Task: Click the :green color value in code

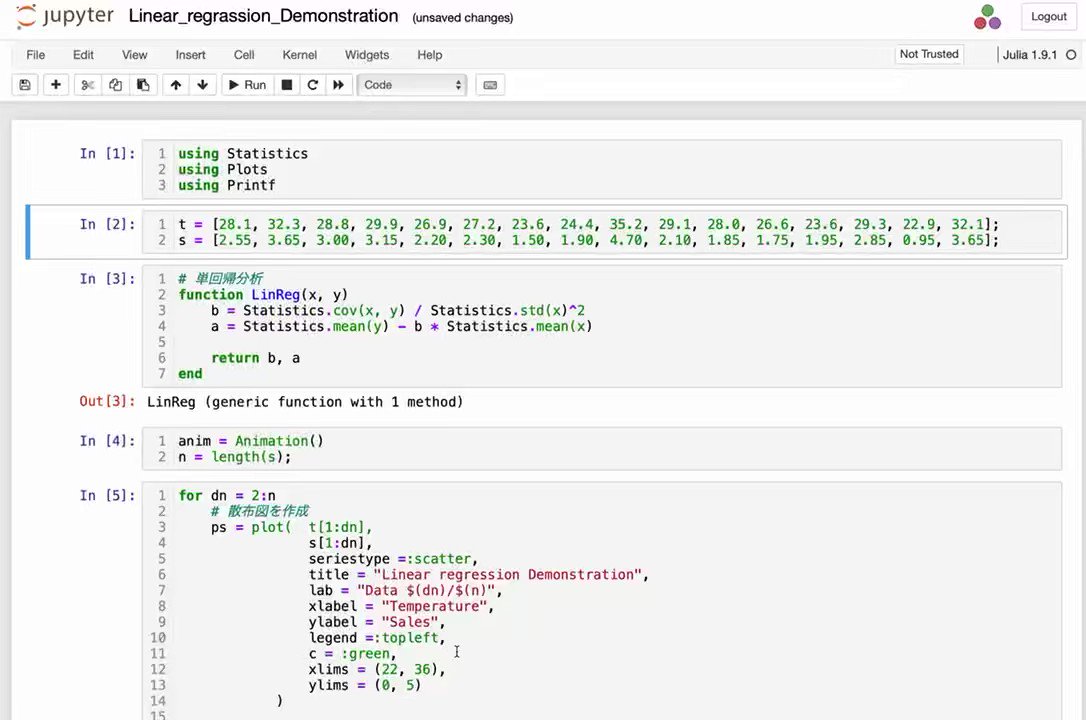Action: [366, 654]
